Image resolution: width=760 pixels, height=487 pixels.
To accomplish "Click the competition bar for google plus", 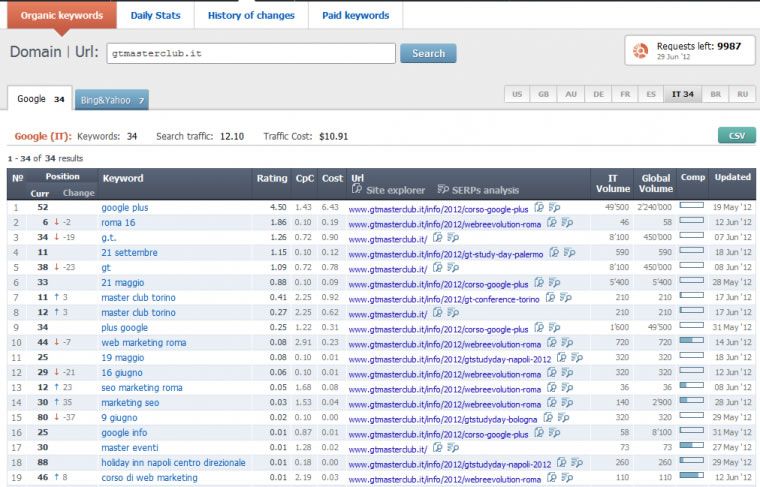I will 691,207.
